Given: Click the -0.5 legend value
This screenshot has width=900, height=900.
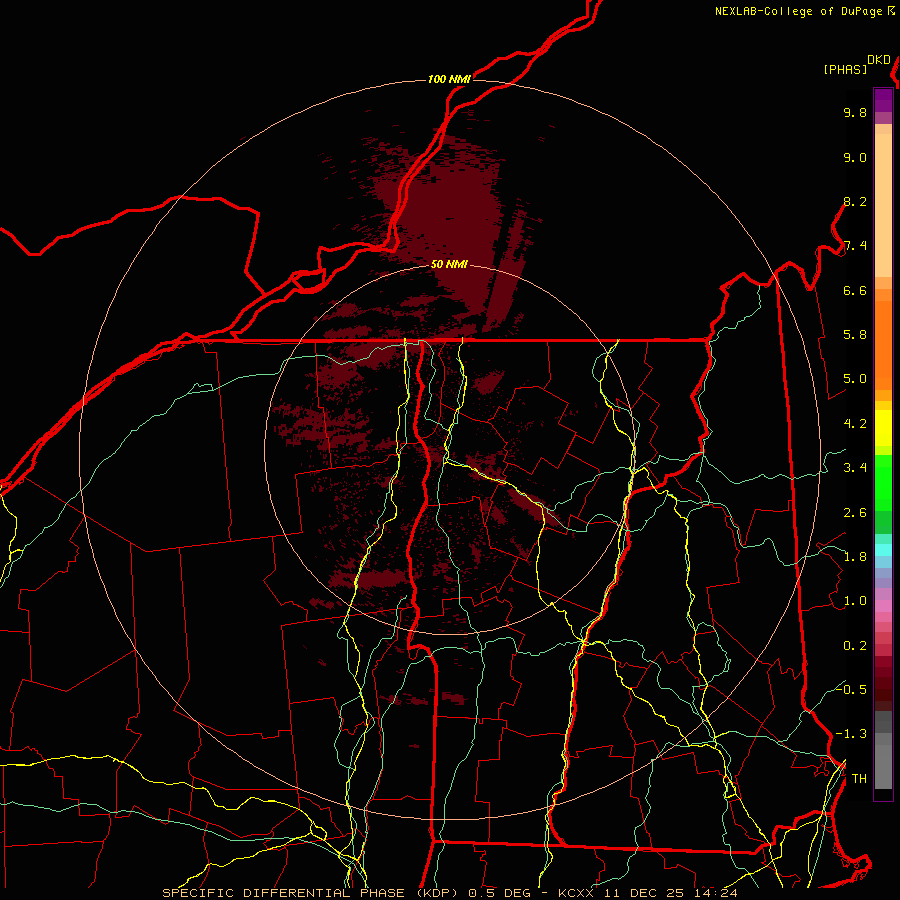Looking at the screenshot, I should (x=851, y=689).
